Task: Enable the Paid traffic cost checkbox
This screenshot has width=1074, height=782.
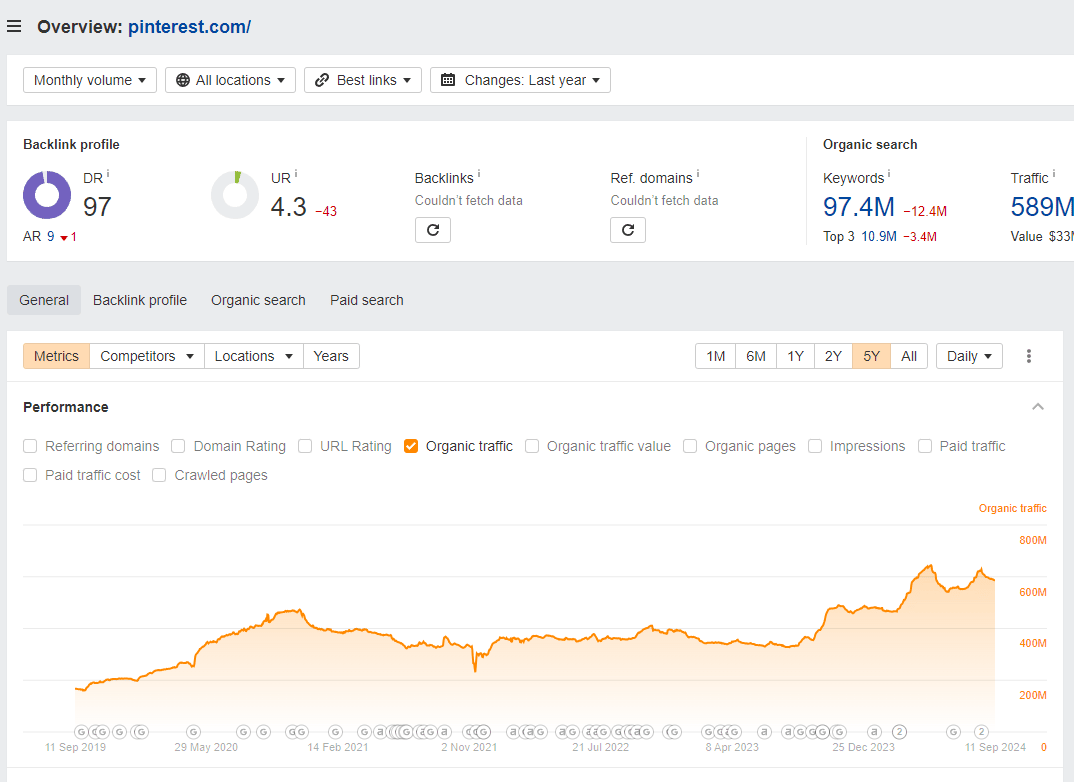Action: [30, 475]
